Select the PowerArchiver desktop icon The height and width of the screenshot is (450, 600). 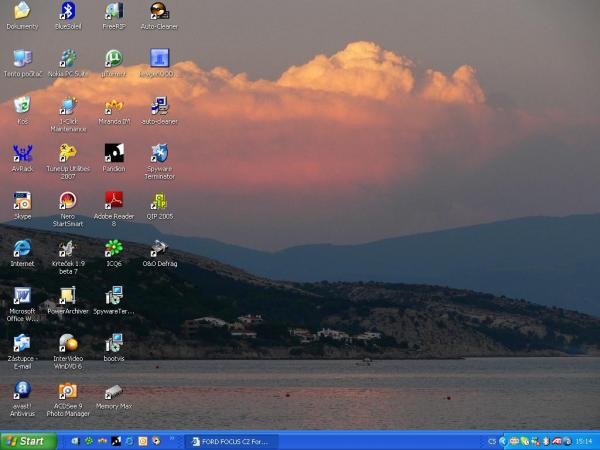68,295
